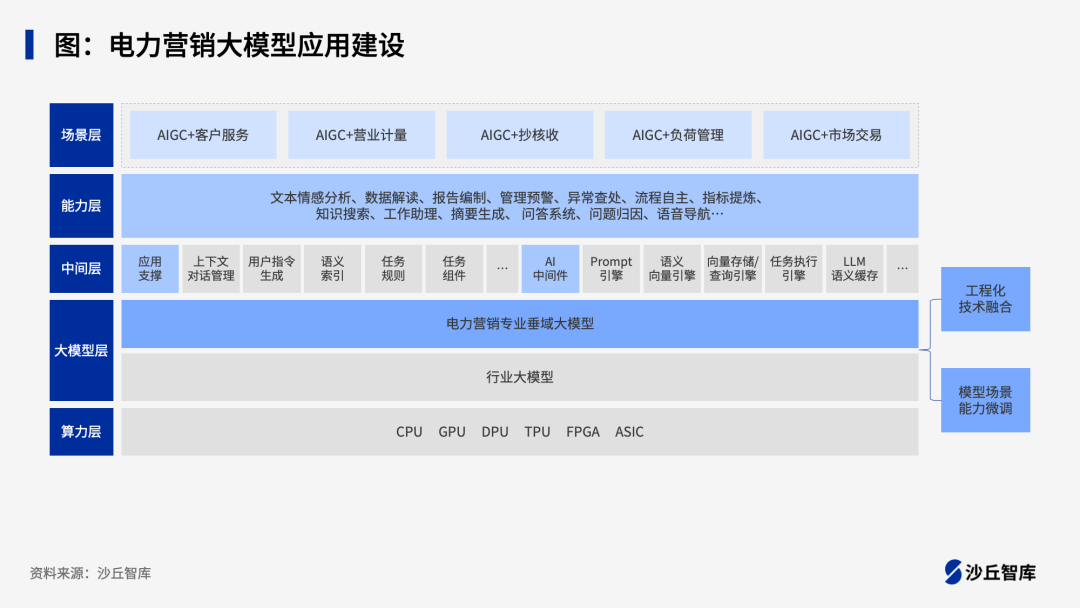
Task: Toggle the 模型场景能力微调 side panel
Action: click(985, 399)
